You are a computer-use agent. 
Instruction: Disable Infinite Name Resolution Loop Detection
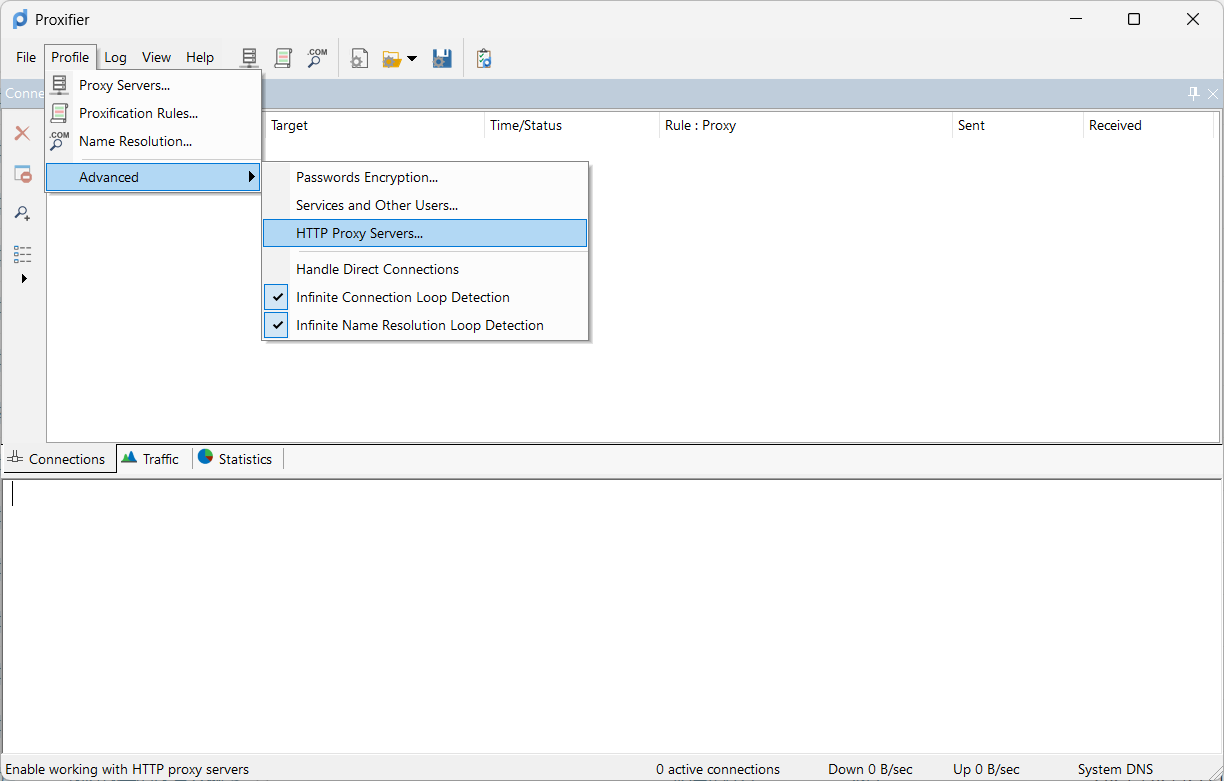419,325
